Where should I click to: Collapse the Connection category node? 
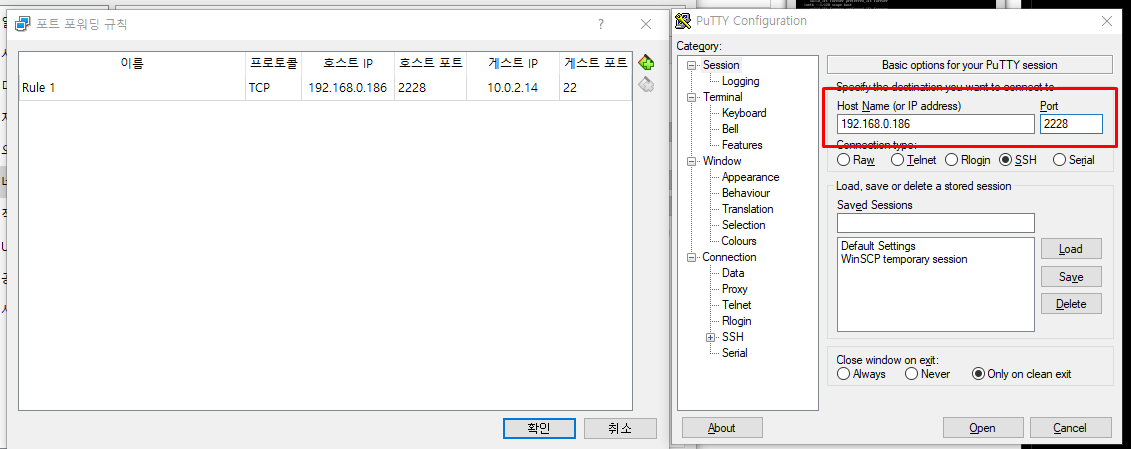click(692, 258)
